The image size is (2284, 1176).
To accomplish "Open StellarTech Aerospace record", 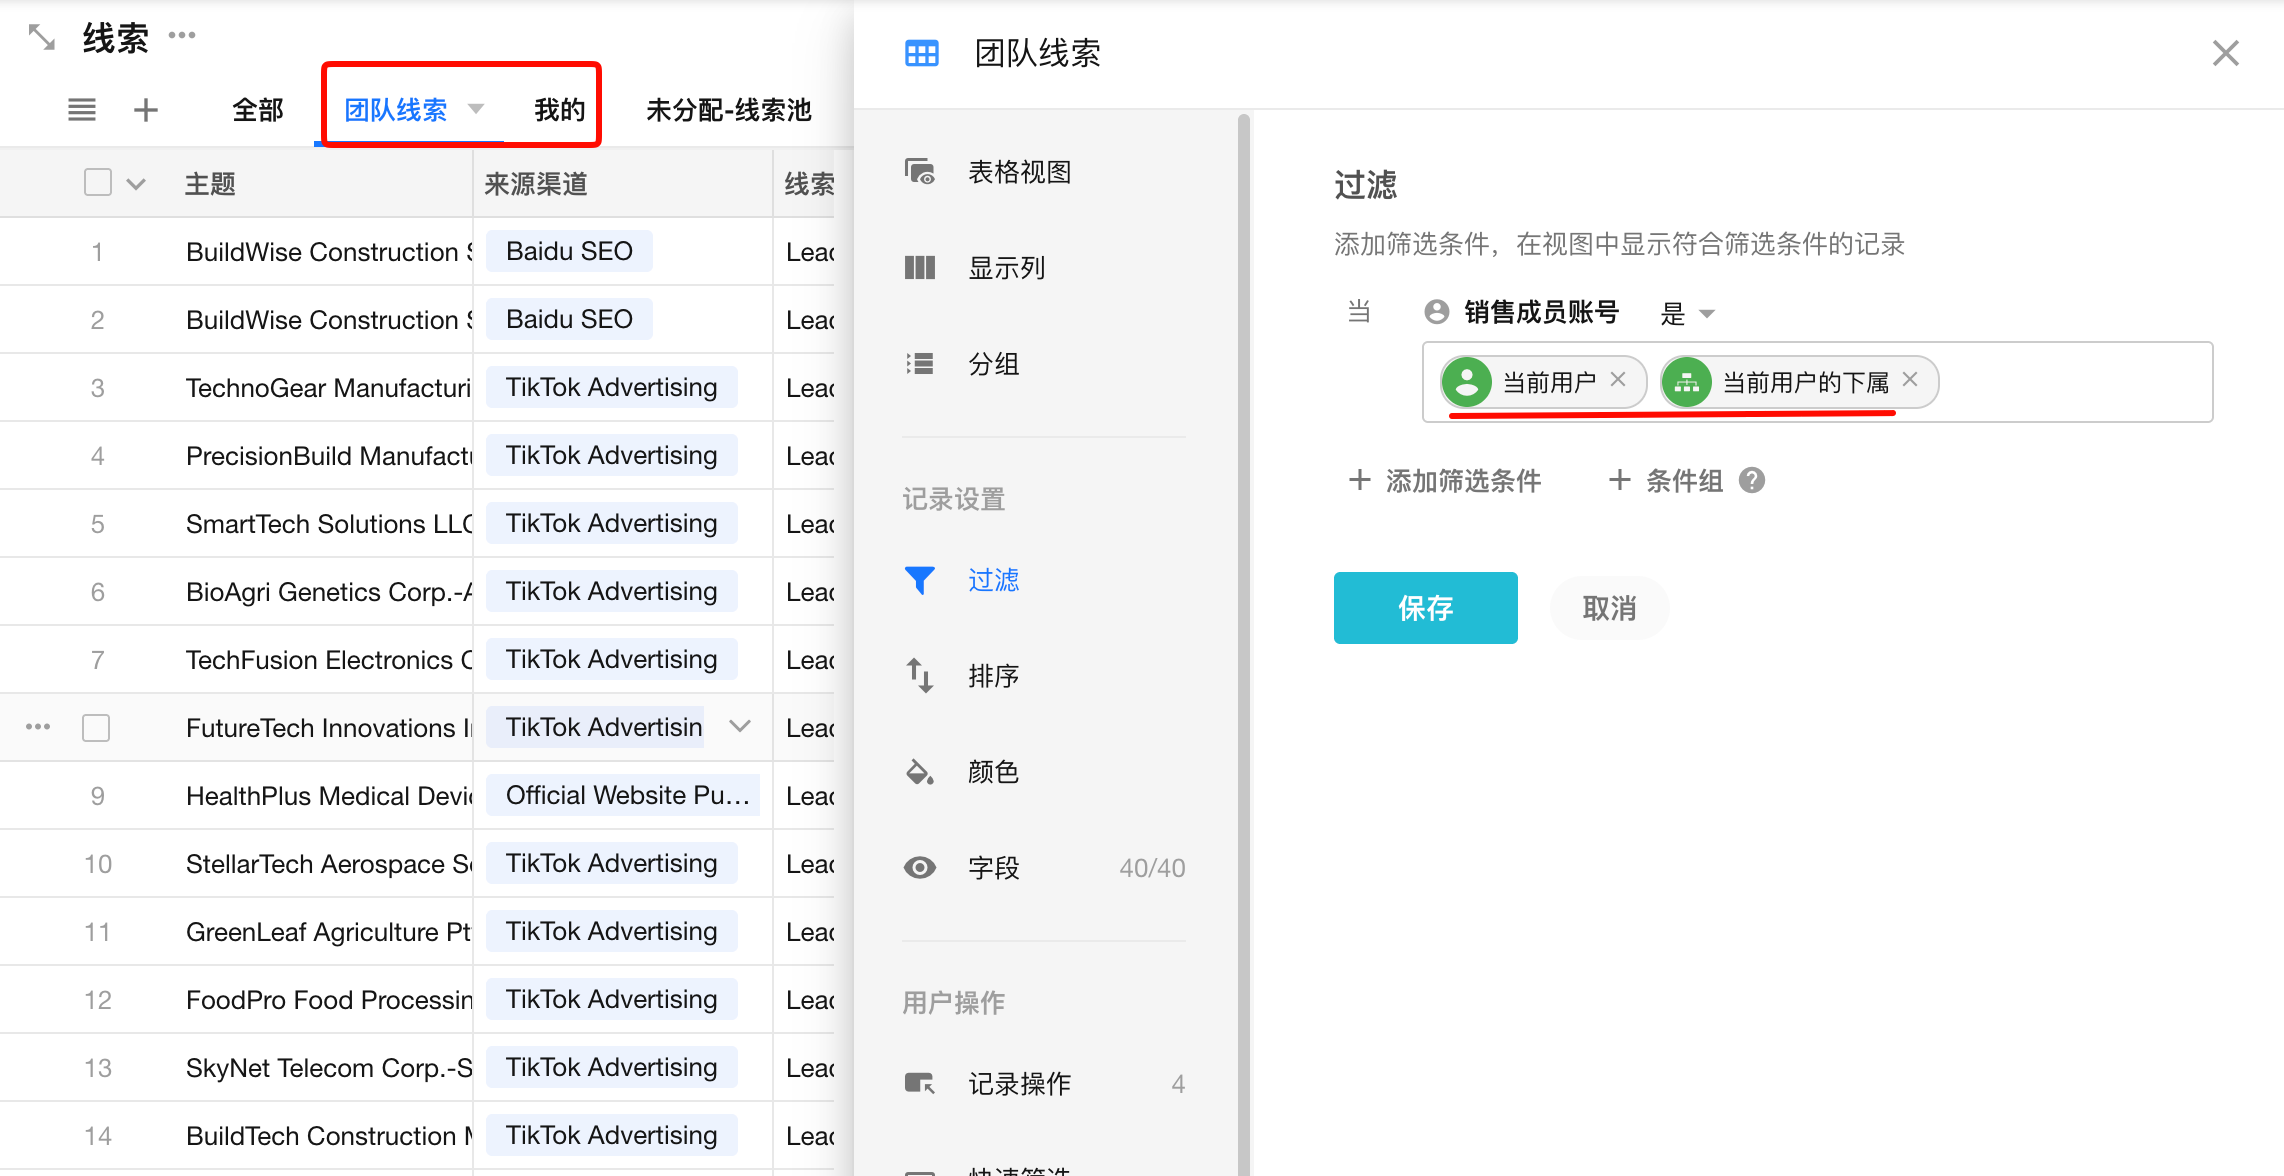I will pyautogui.click(x=328, y=864).
